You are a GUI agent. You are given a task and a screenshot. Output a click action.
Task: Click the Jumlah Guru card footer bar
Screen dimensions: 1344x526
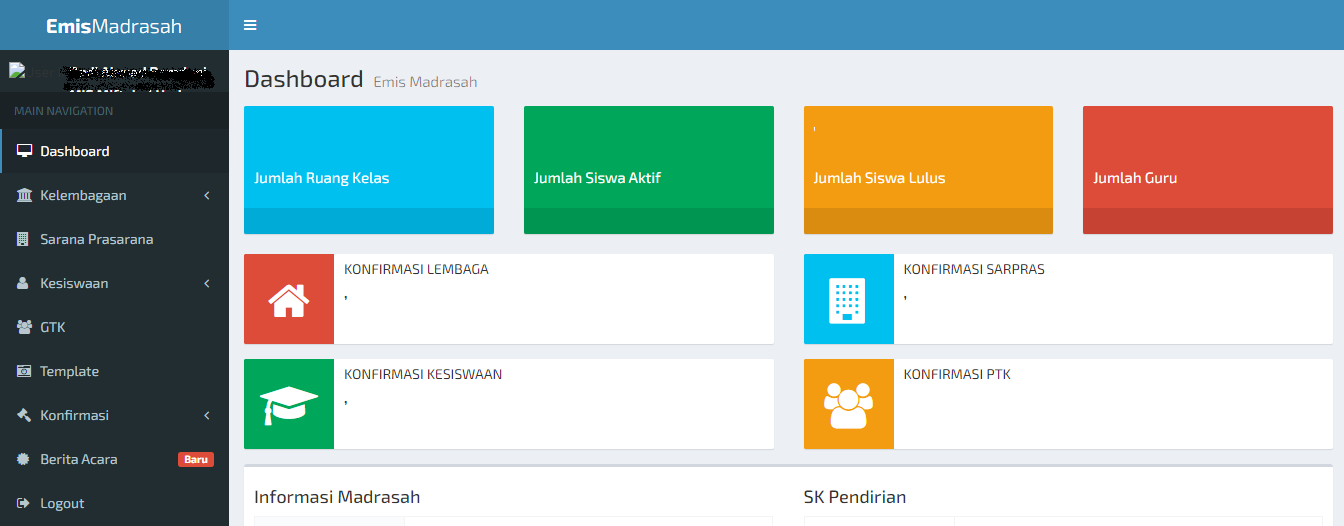(x=1208, y=221)
